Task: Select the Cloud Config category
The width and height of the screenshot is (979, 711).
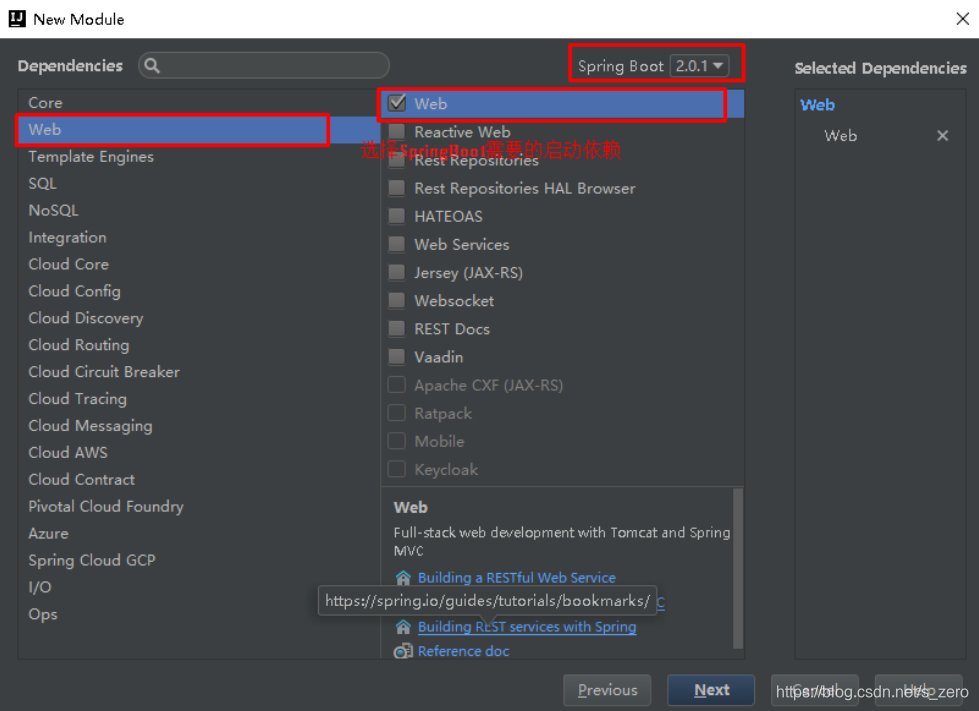Action: click(199, 291)
